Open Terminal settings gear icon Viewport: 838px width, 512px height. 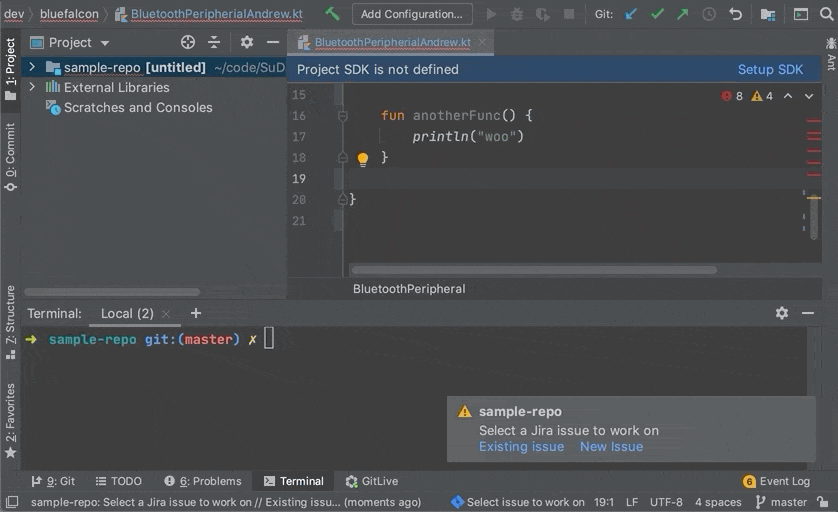[781, 313]
